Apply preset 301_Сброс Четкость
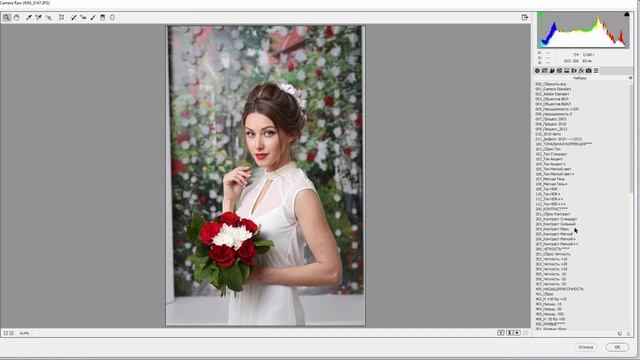 pyautogui.click(x=553, y=254)
